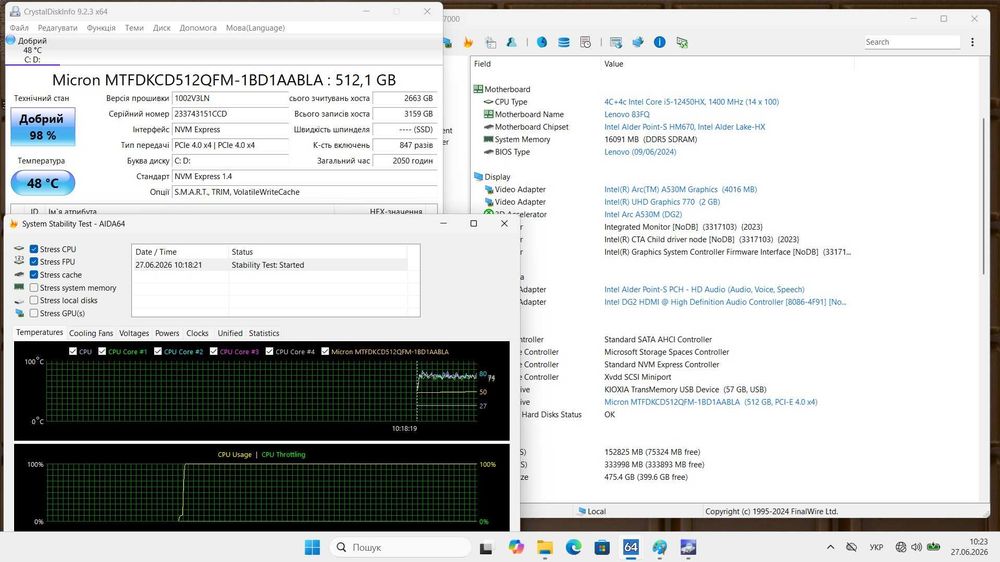
Task: Open the Intel UHD Graphics 770 link
Action: click(x=662, y=202)
